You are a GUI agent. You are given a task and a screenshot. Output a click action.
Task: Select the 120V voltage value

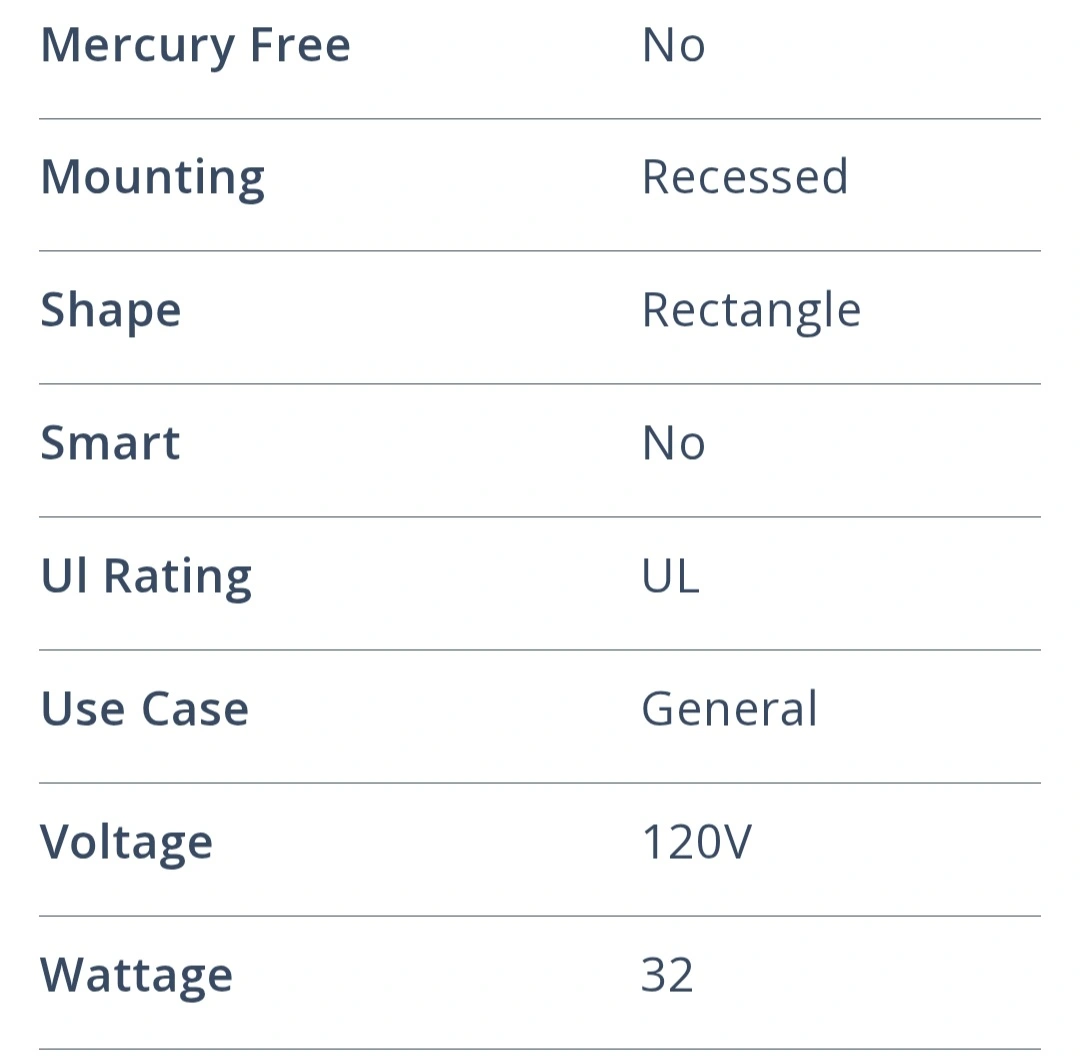(x=695, y=842)
